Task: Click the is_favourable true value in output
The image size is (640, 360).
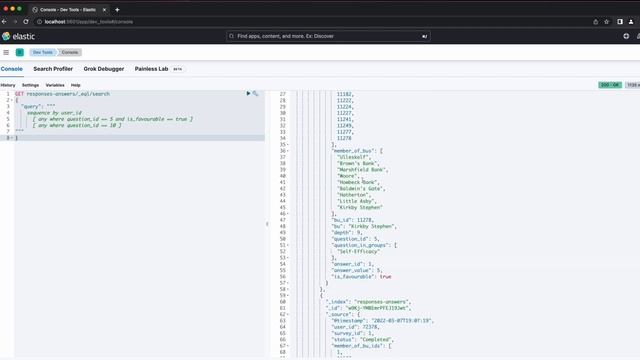Action: (x=385, y=276)
